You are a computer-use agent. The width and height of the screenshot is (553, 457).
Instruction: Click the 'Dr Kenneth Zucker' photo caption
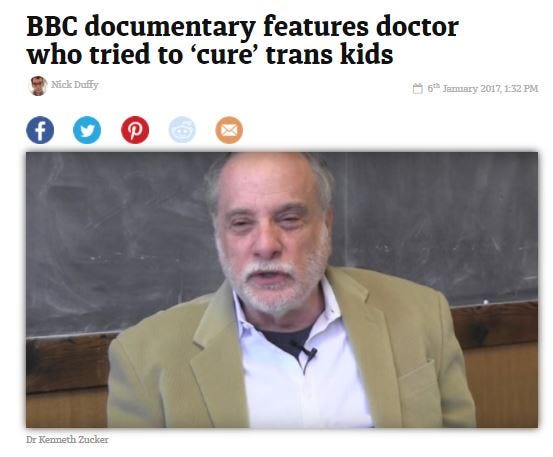pyautogui.click(x=67, y=440)
